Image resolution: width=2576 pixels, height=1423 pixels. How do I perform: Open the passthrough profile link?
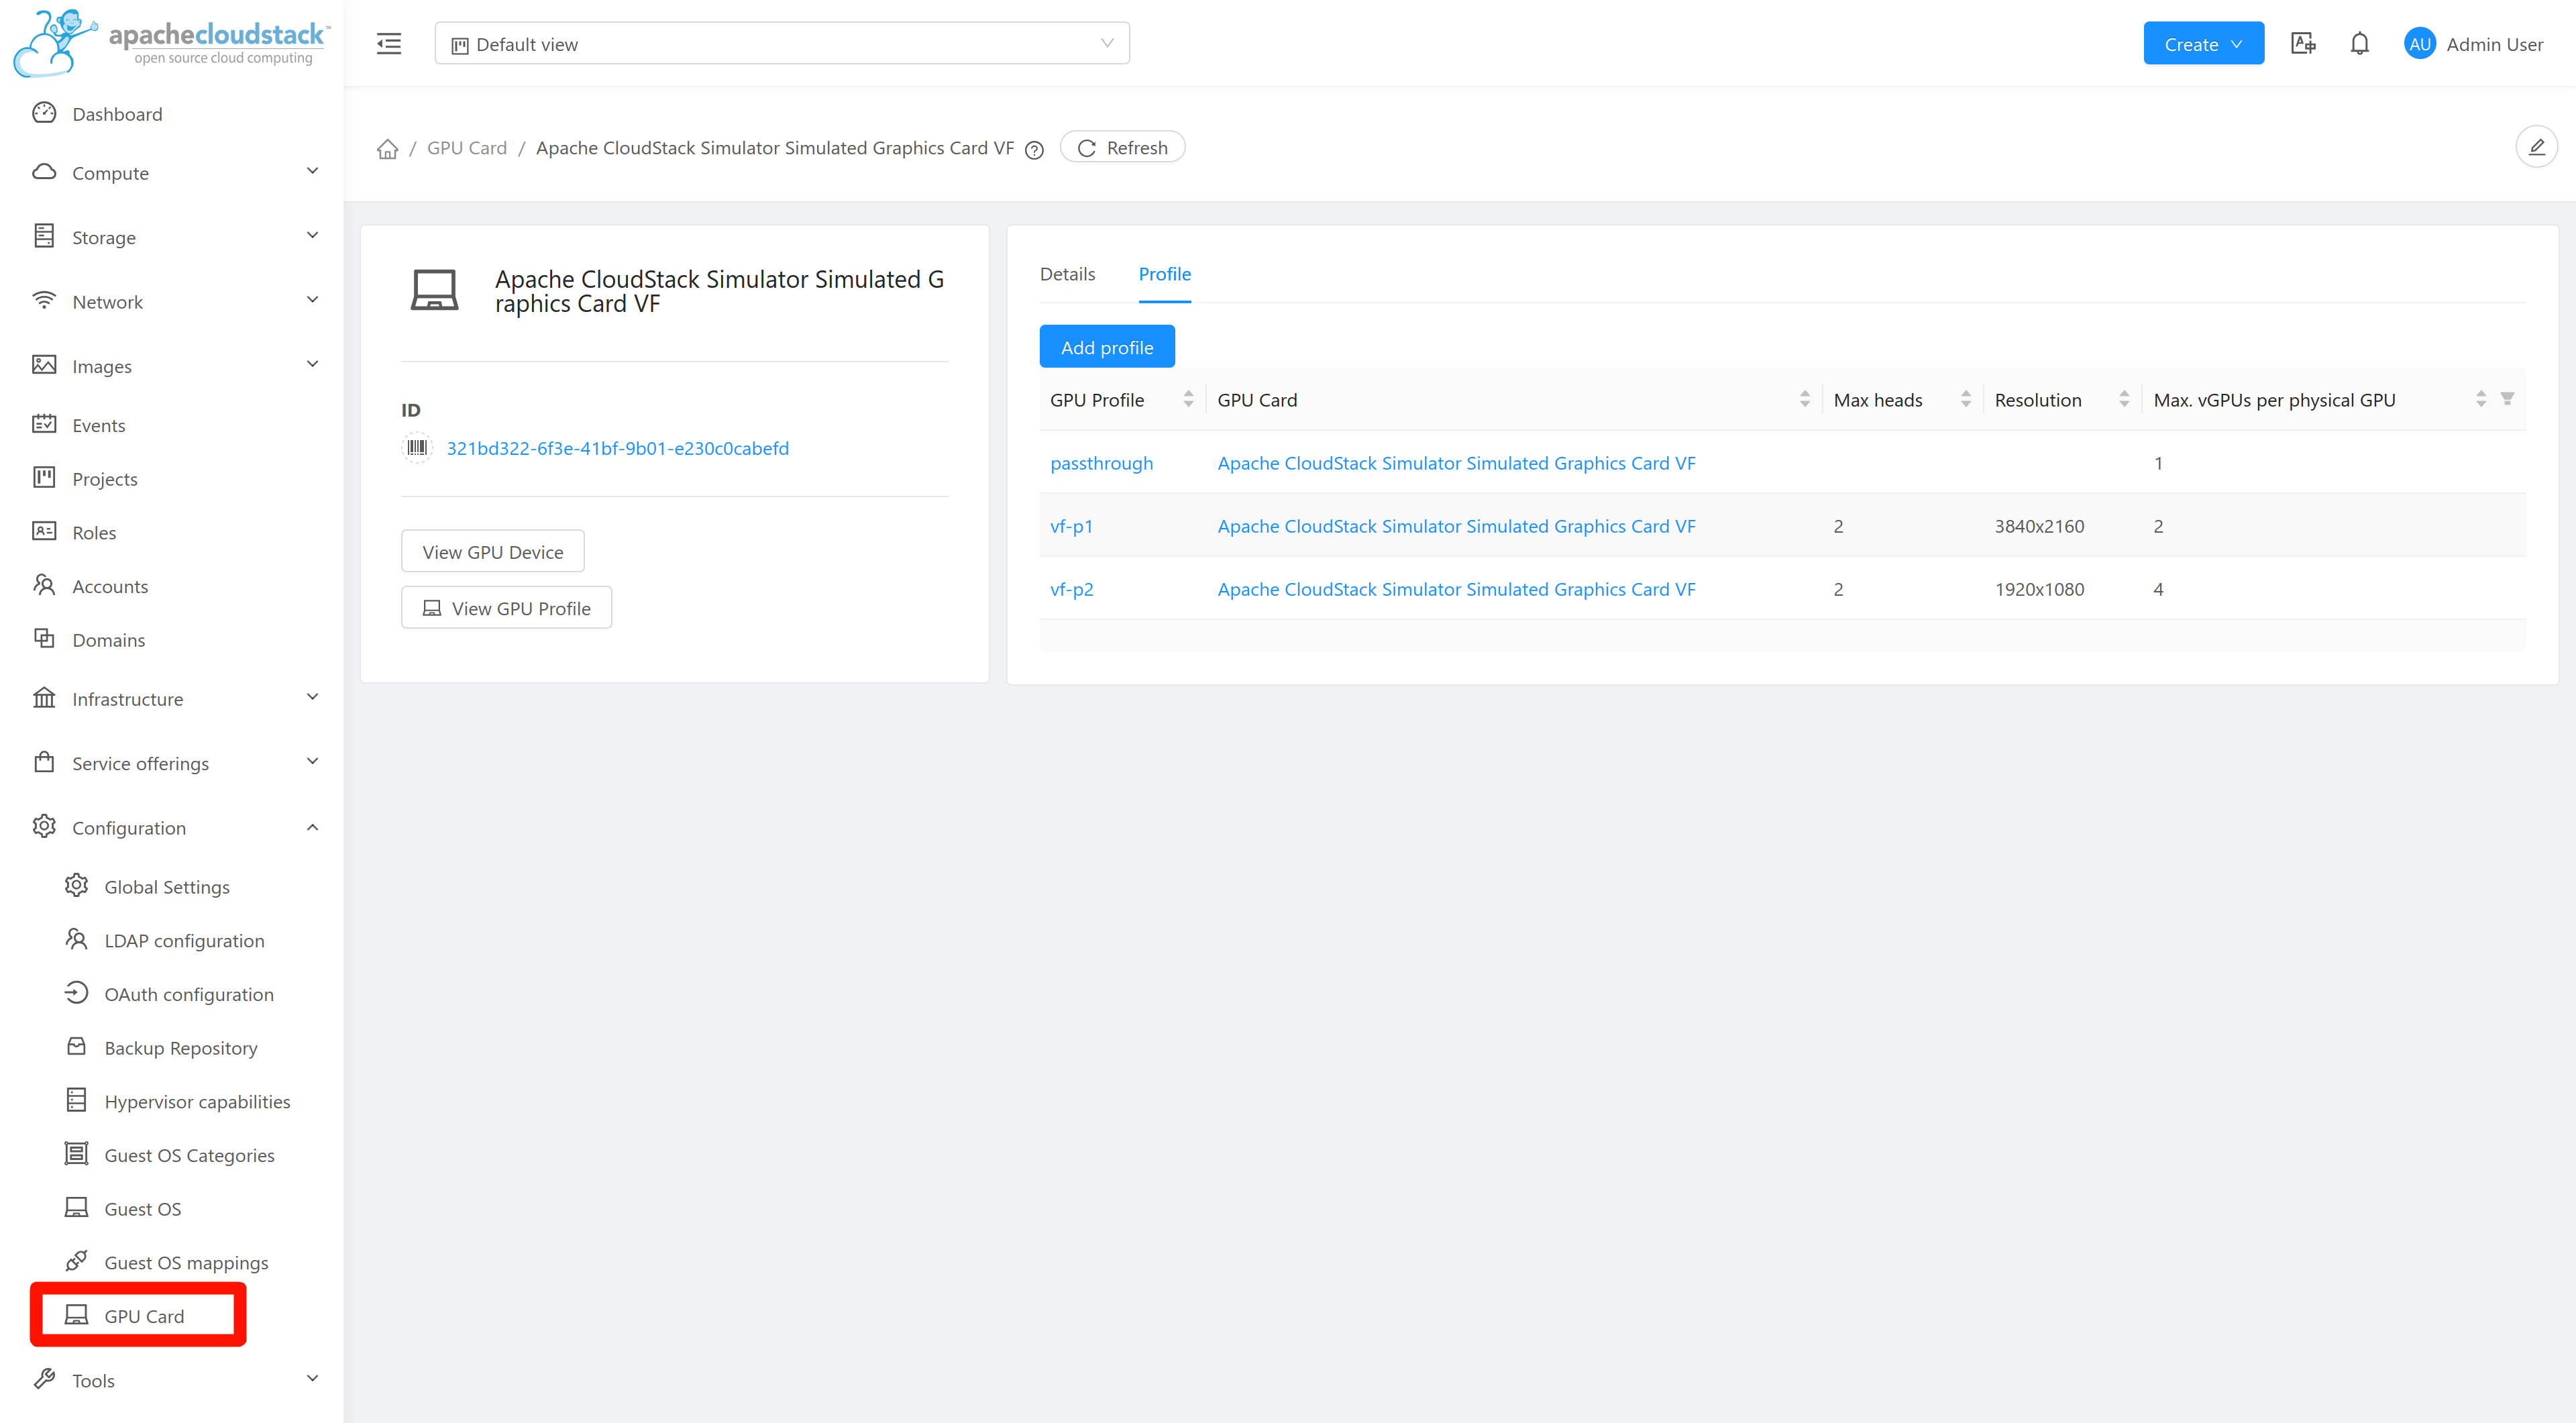(x=1101, y=463)
